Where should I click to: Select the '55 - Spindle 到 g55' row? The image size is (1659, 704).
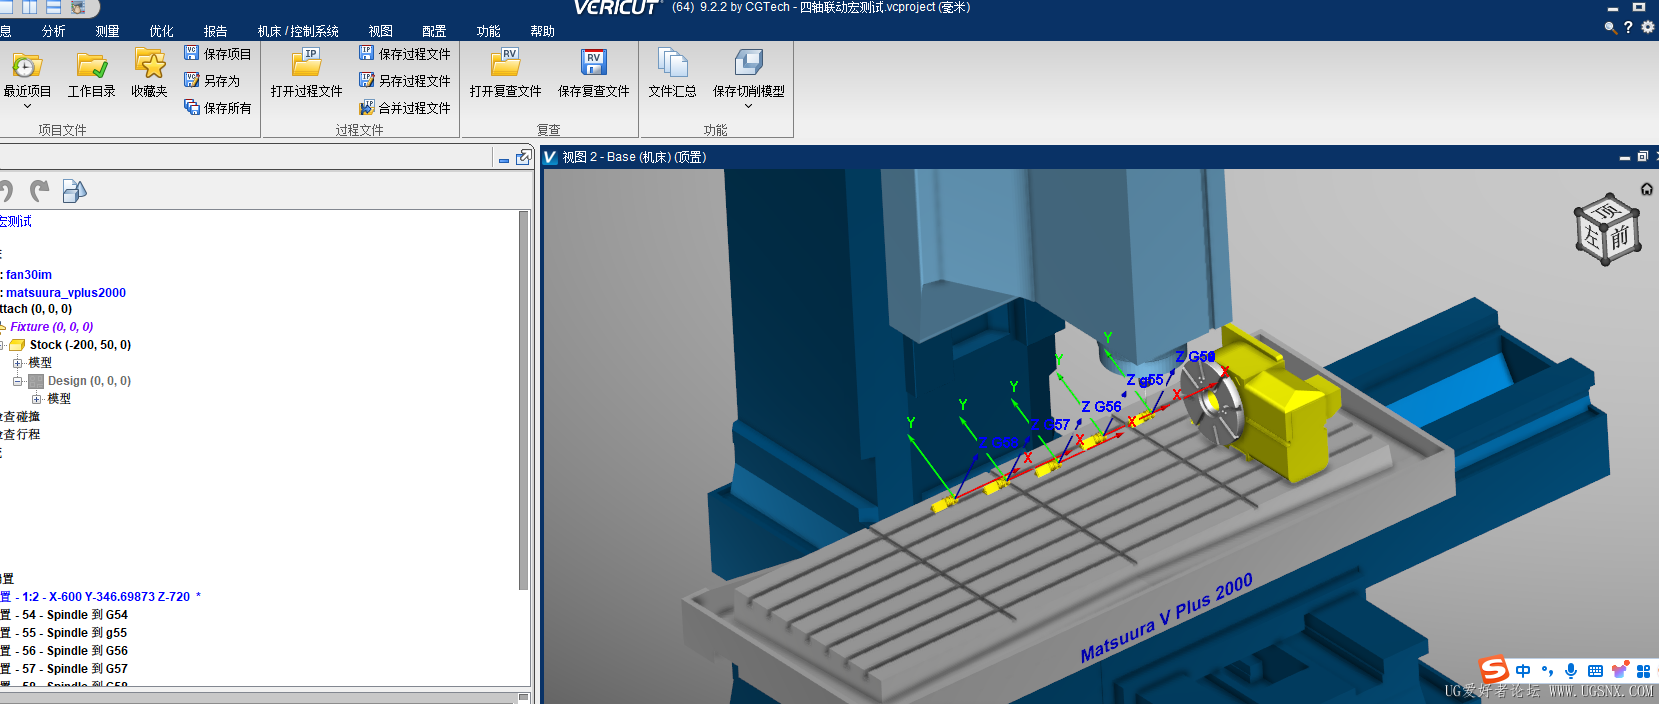point(64,633)
